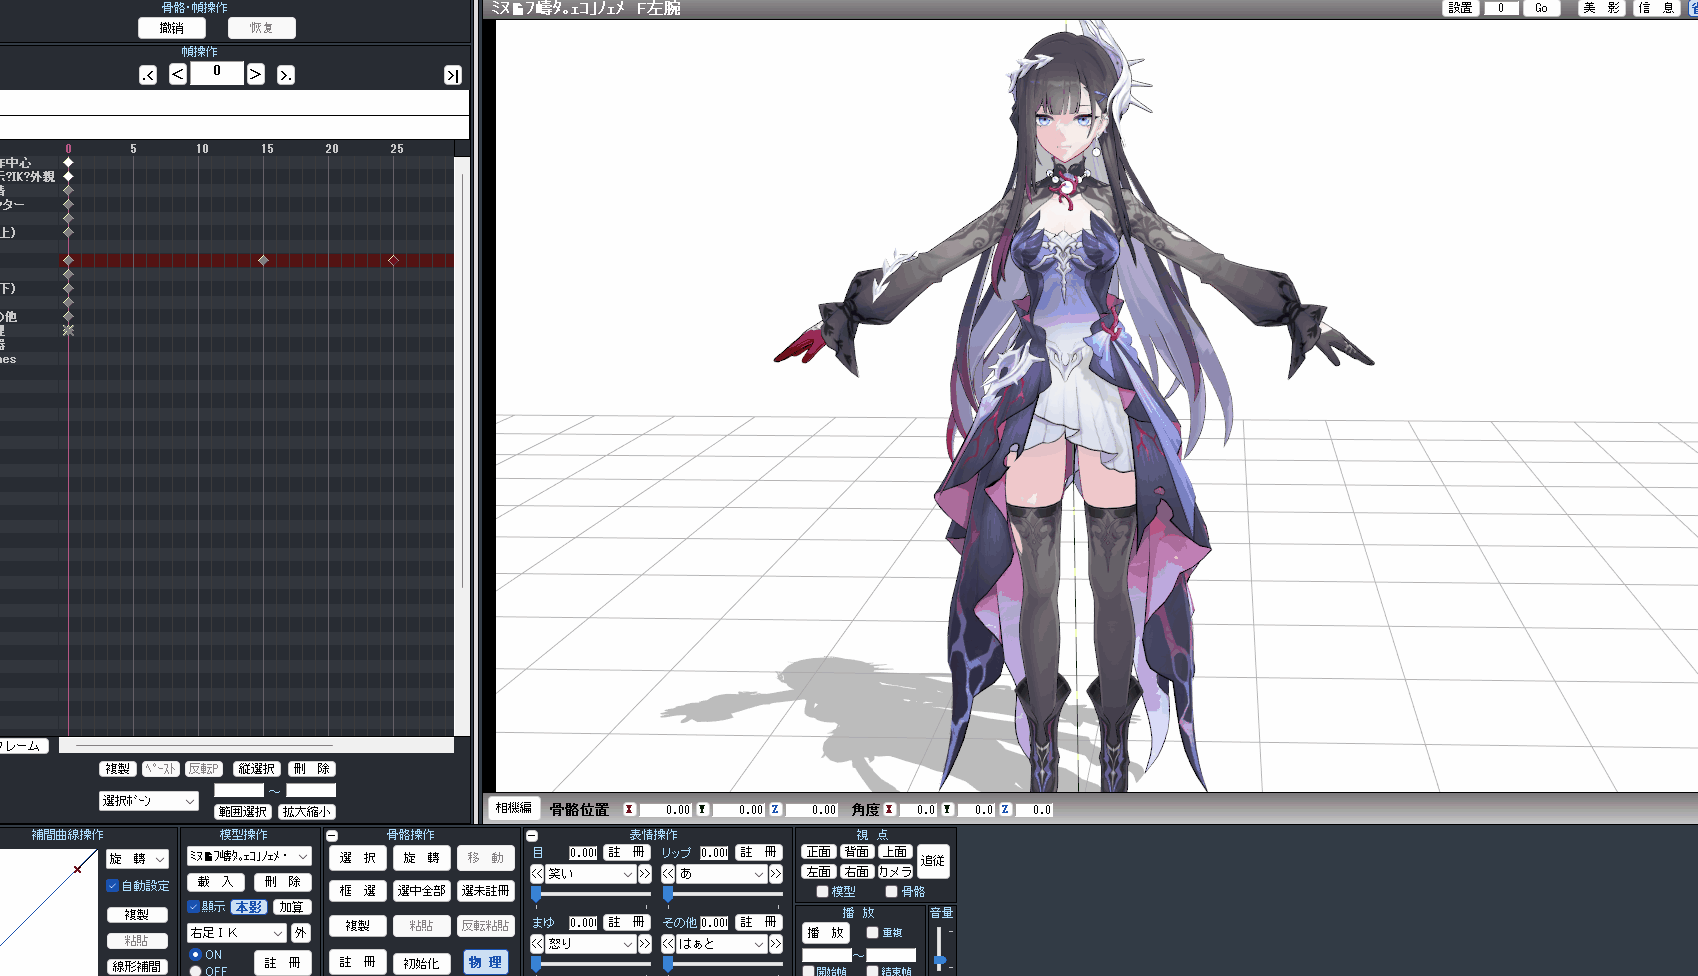The width and height of the screenshot is (1698, 976).
Task: Switch to 相機編 camera tab
Action: coord(514,808)
